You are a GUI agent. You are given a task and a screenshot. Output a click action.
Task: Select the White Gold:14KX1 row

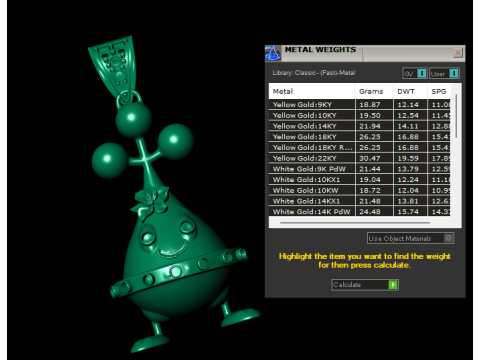pos(360,201)
